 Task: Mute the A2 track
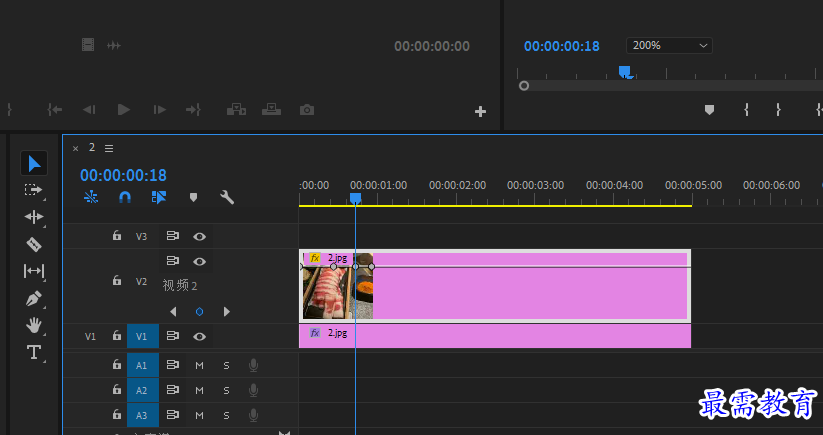(x=199, y=390)
